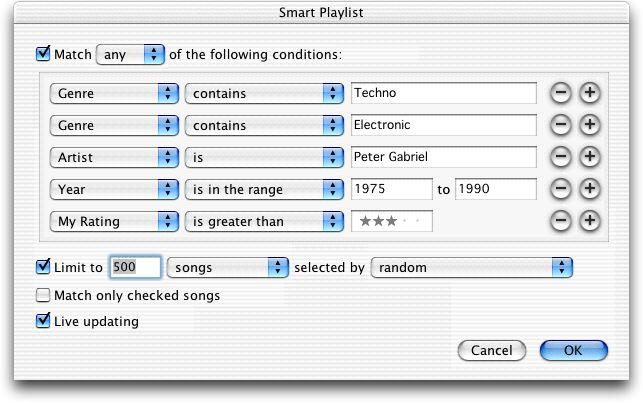This screenshot has height=403, width=643.
Task: Add a condition after the Year row
Action: [x=590, y=189]
